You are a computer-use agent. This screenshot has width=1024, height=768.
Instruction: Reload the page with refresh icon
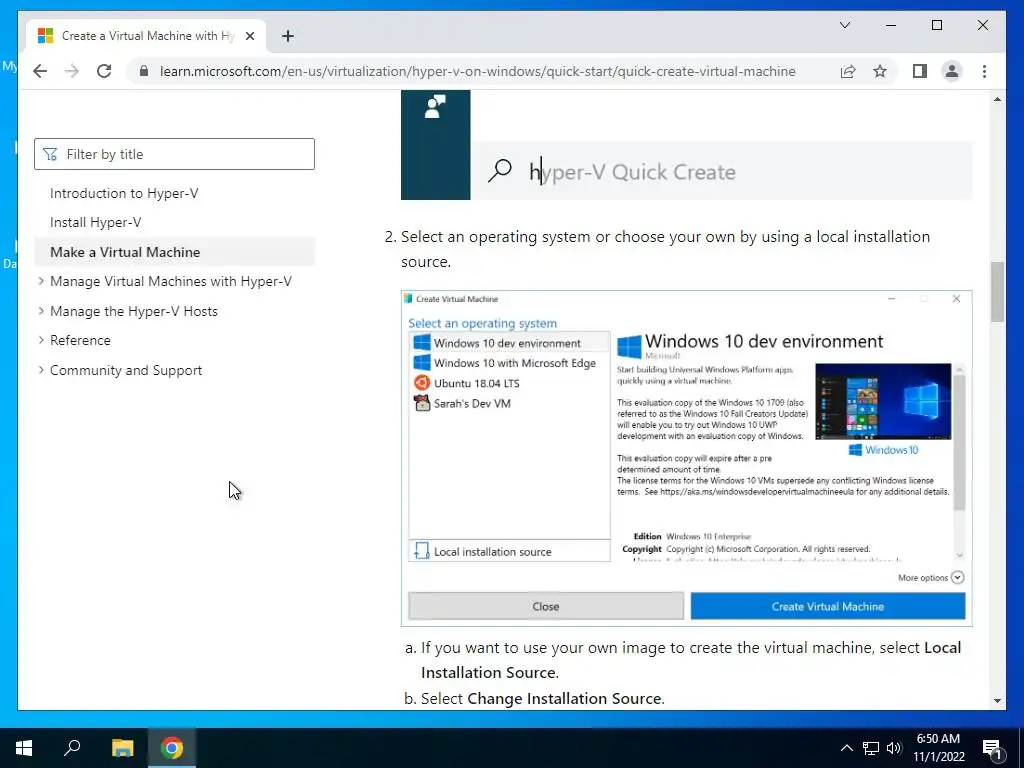(104, 71)
